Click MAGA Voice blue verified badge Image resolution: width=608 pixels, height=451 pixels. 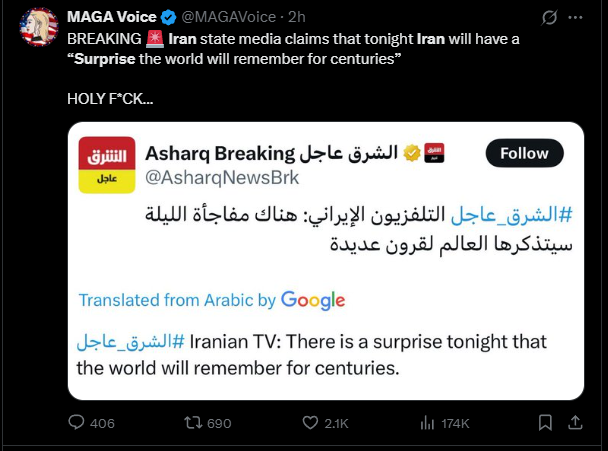[x=168, y=17]
